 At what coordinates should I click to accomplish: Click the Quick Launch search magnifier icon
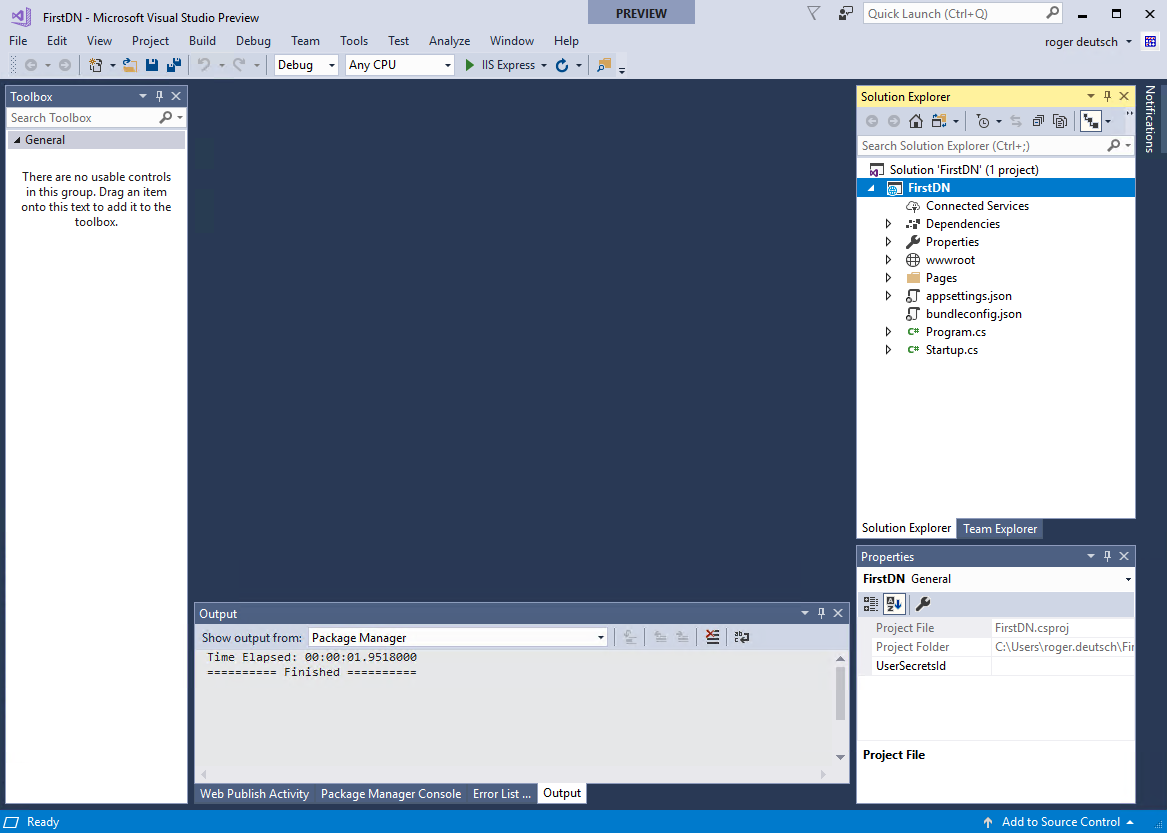tap(1052, 13)
